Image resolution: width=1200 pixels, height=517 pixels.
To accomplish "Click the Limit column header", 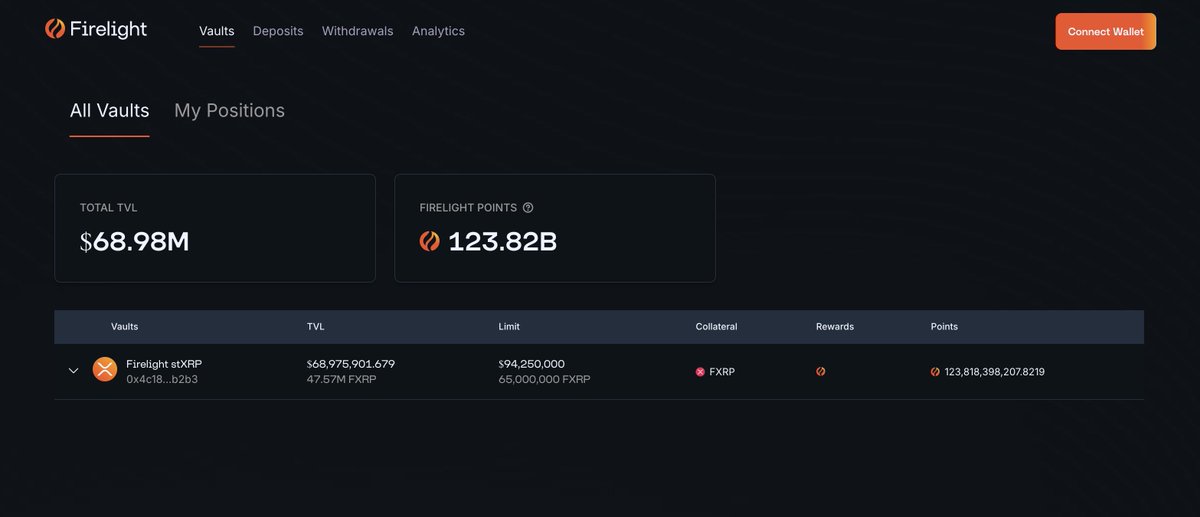I will [x=509, y=327].
